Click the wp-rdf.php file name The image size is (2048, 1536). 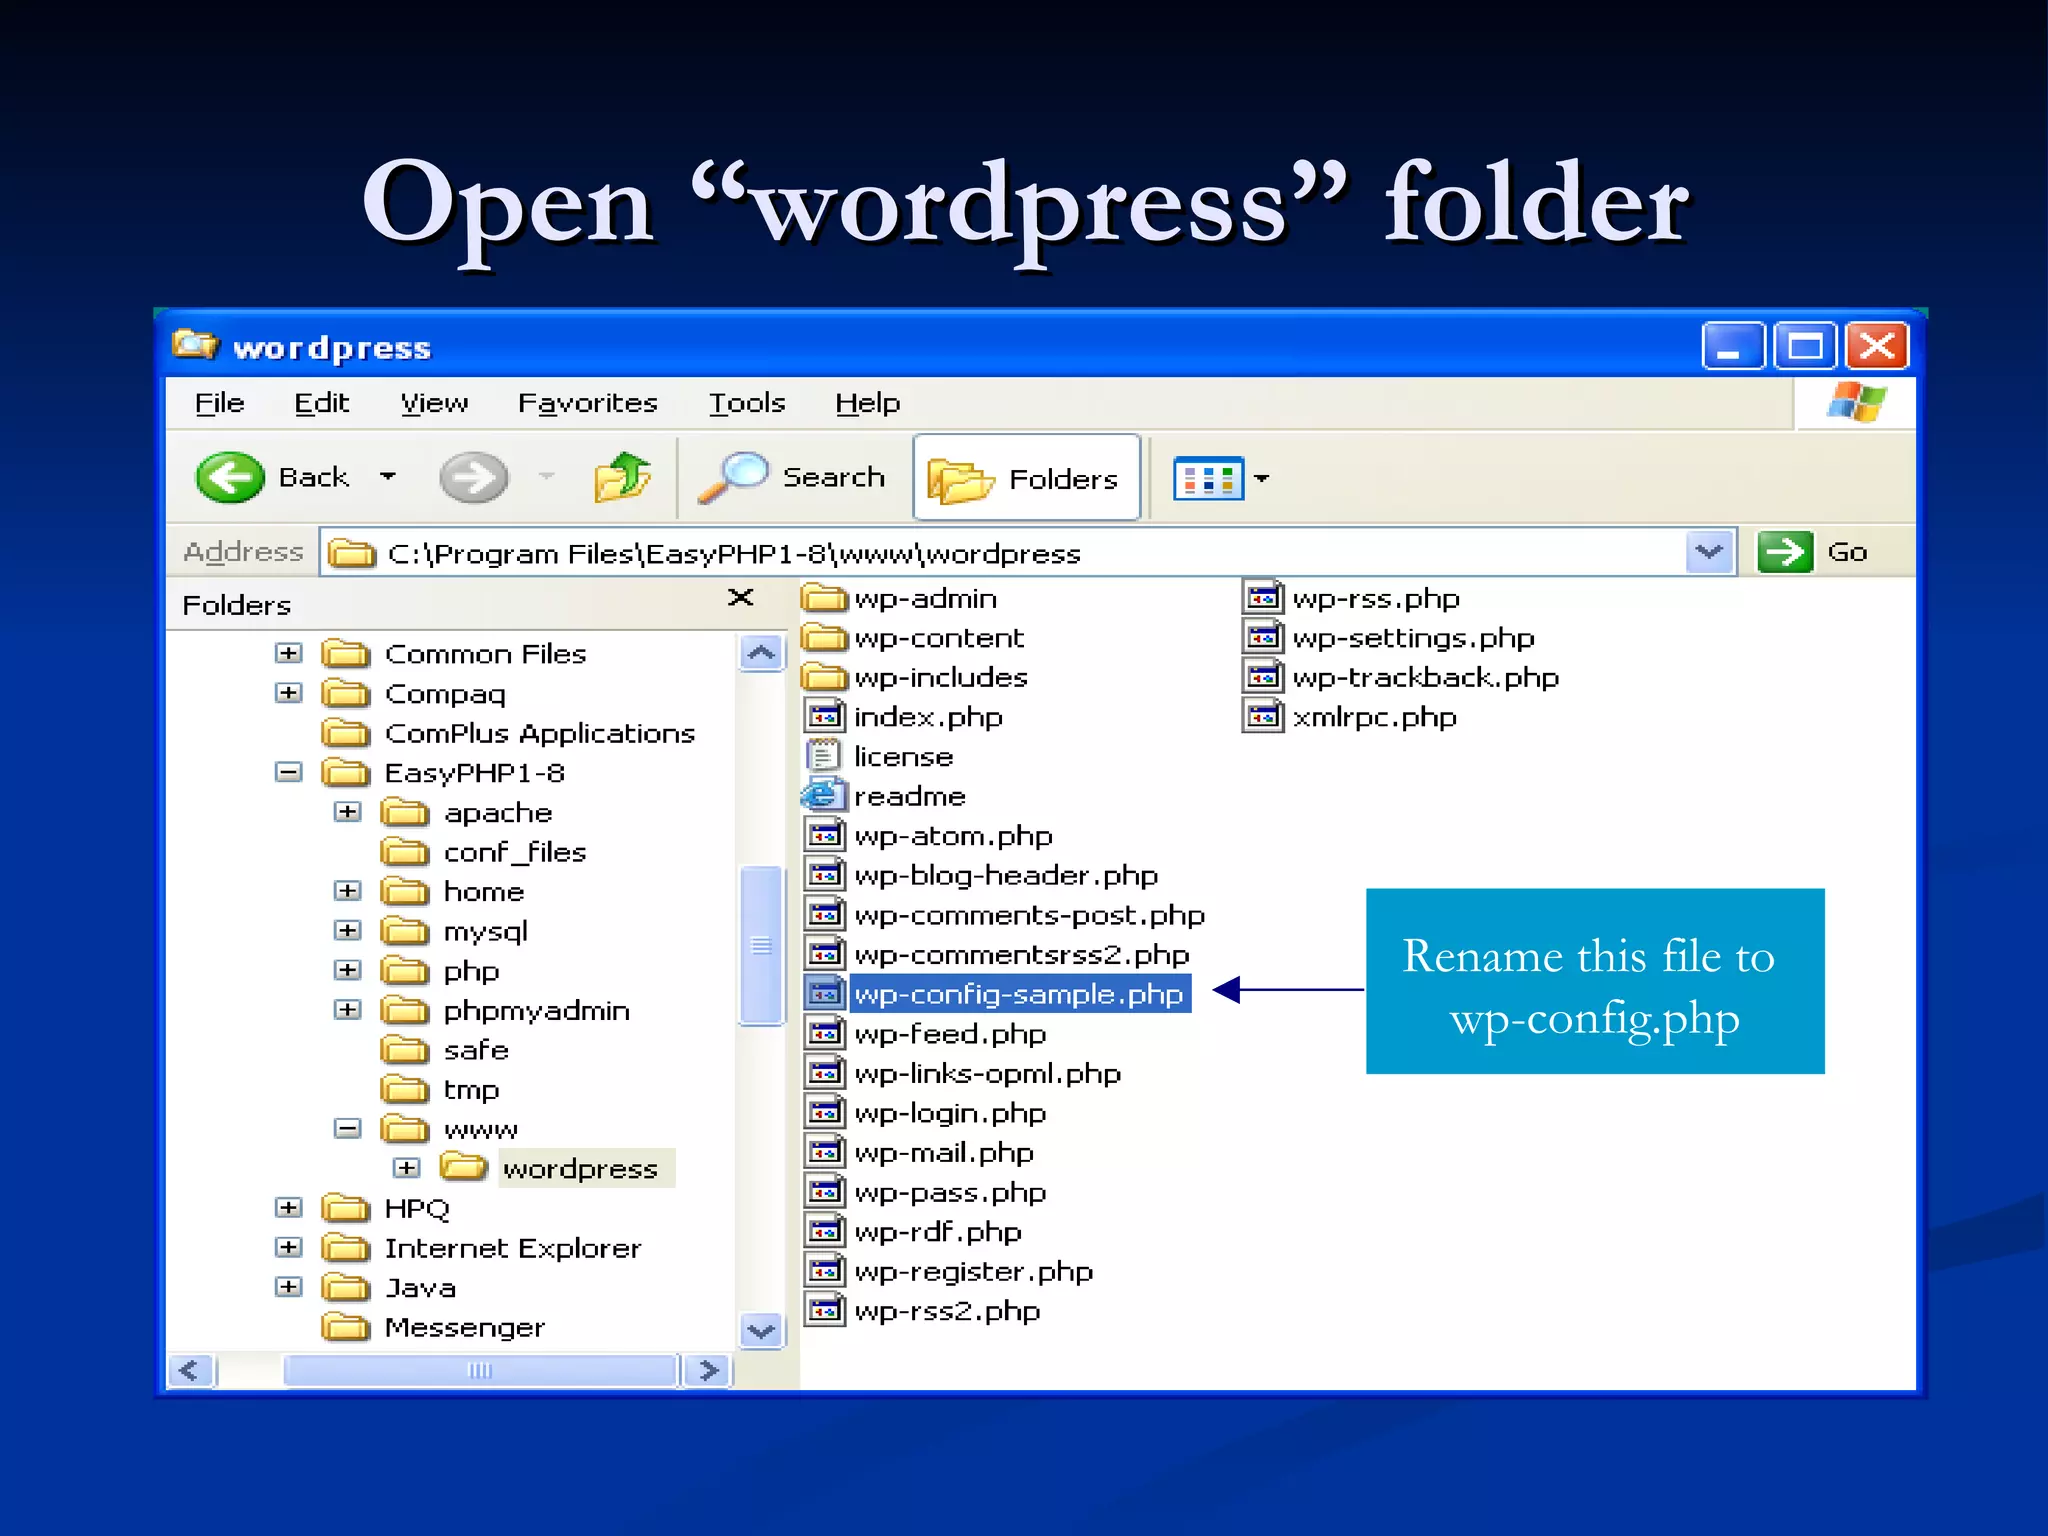coord(938,1232)
